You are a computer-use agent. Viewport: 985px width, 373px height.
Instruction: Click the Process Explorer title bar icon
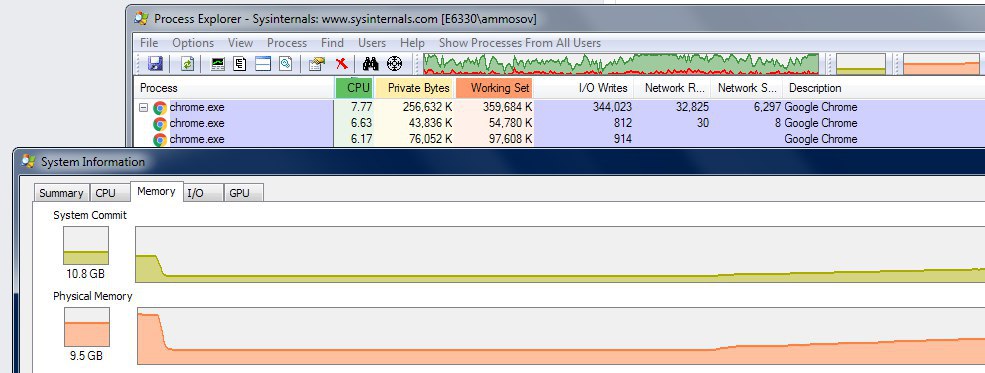click(x=141, y=18)
